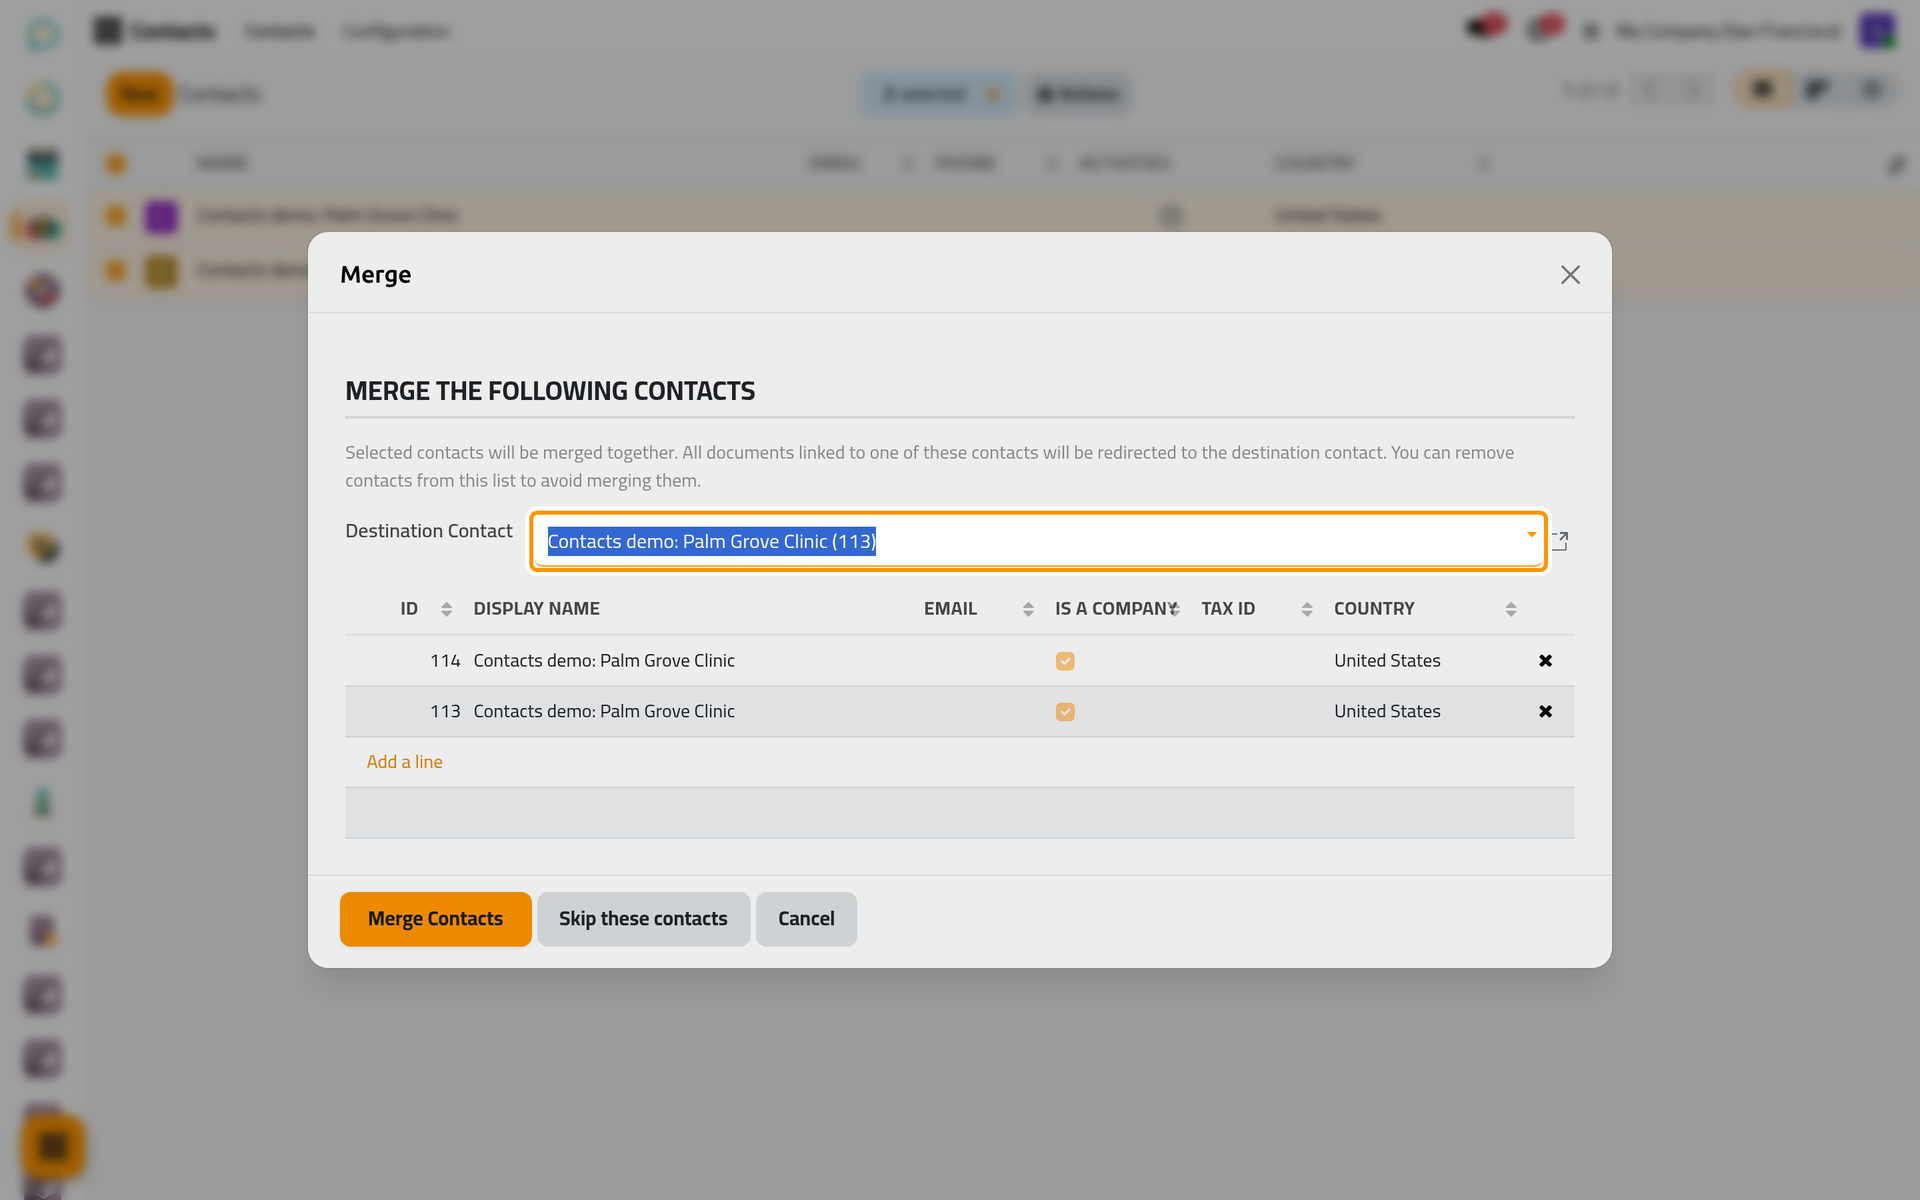Remove contact 113 from merge list

[1545, 712]
